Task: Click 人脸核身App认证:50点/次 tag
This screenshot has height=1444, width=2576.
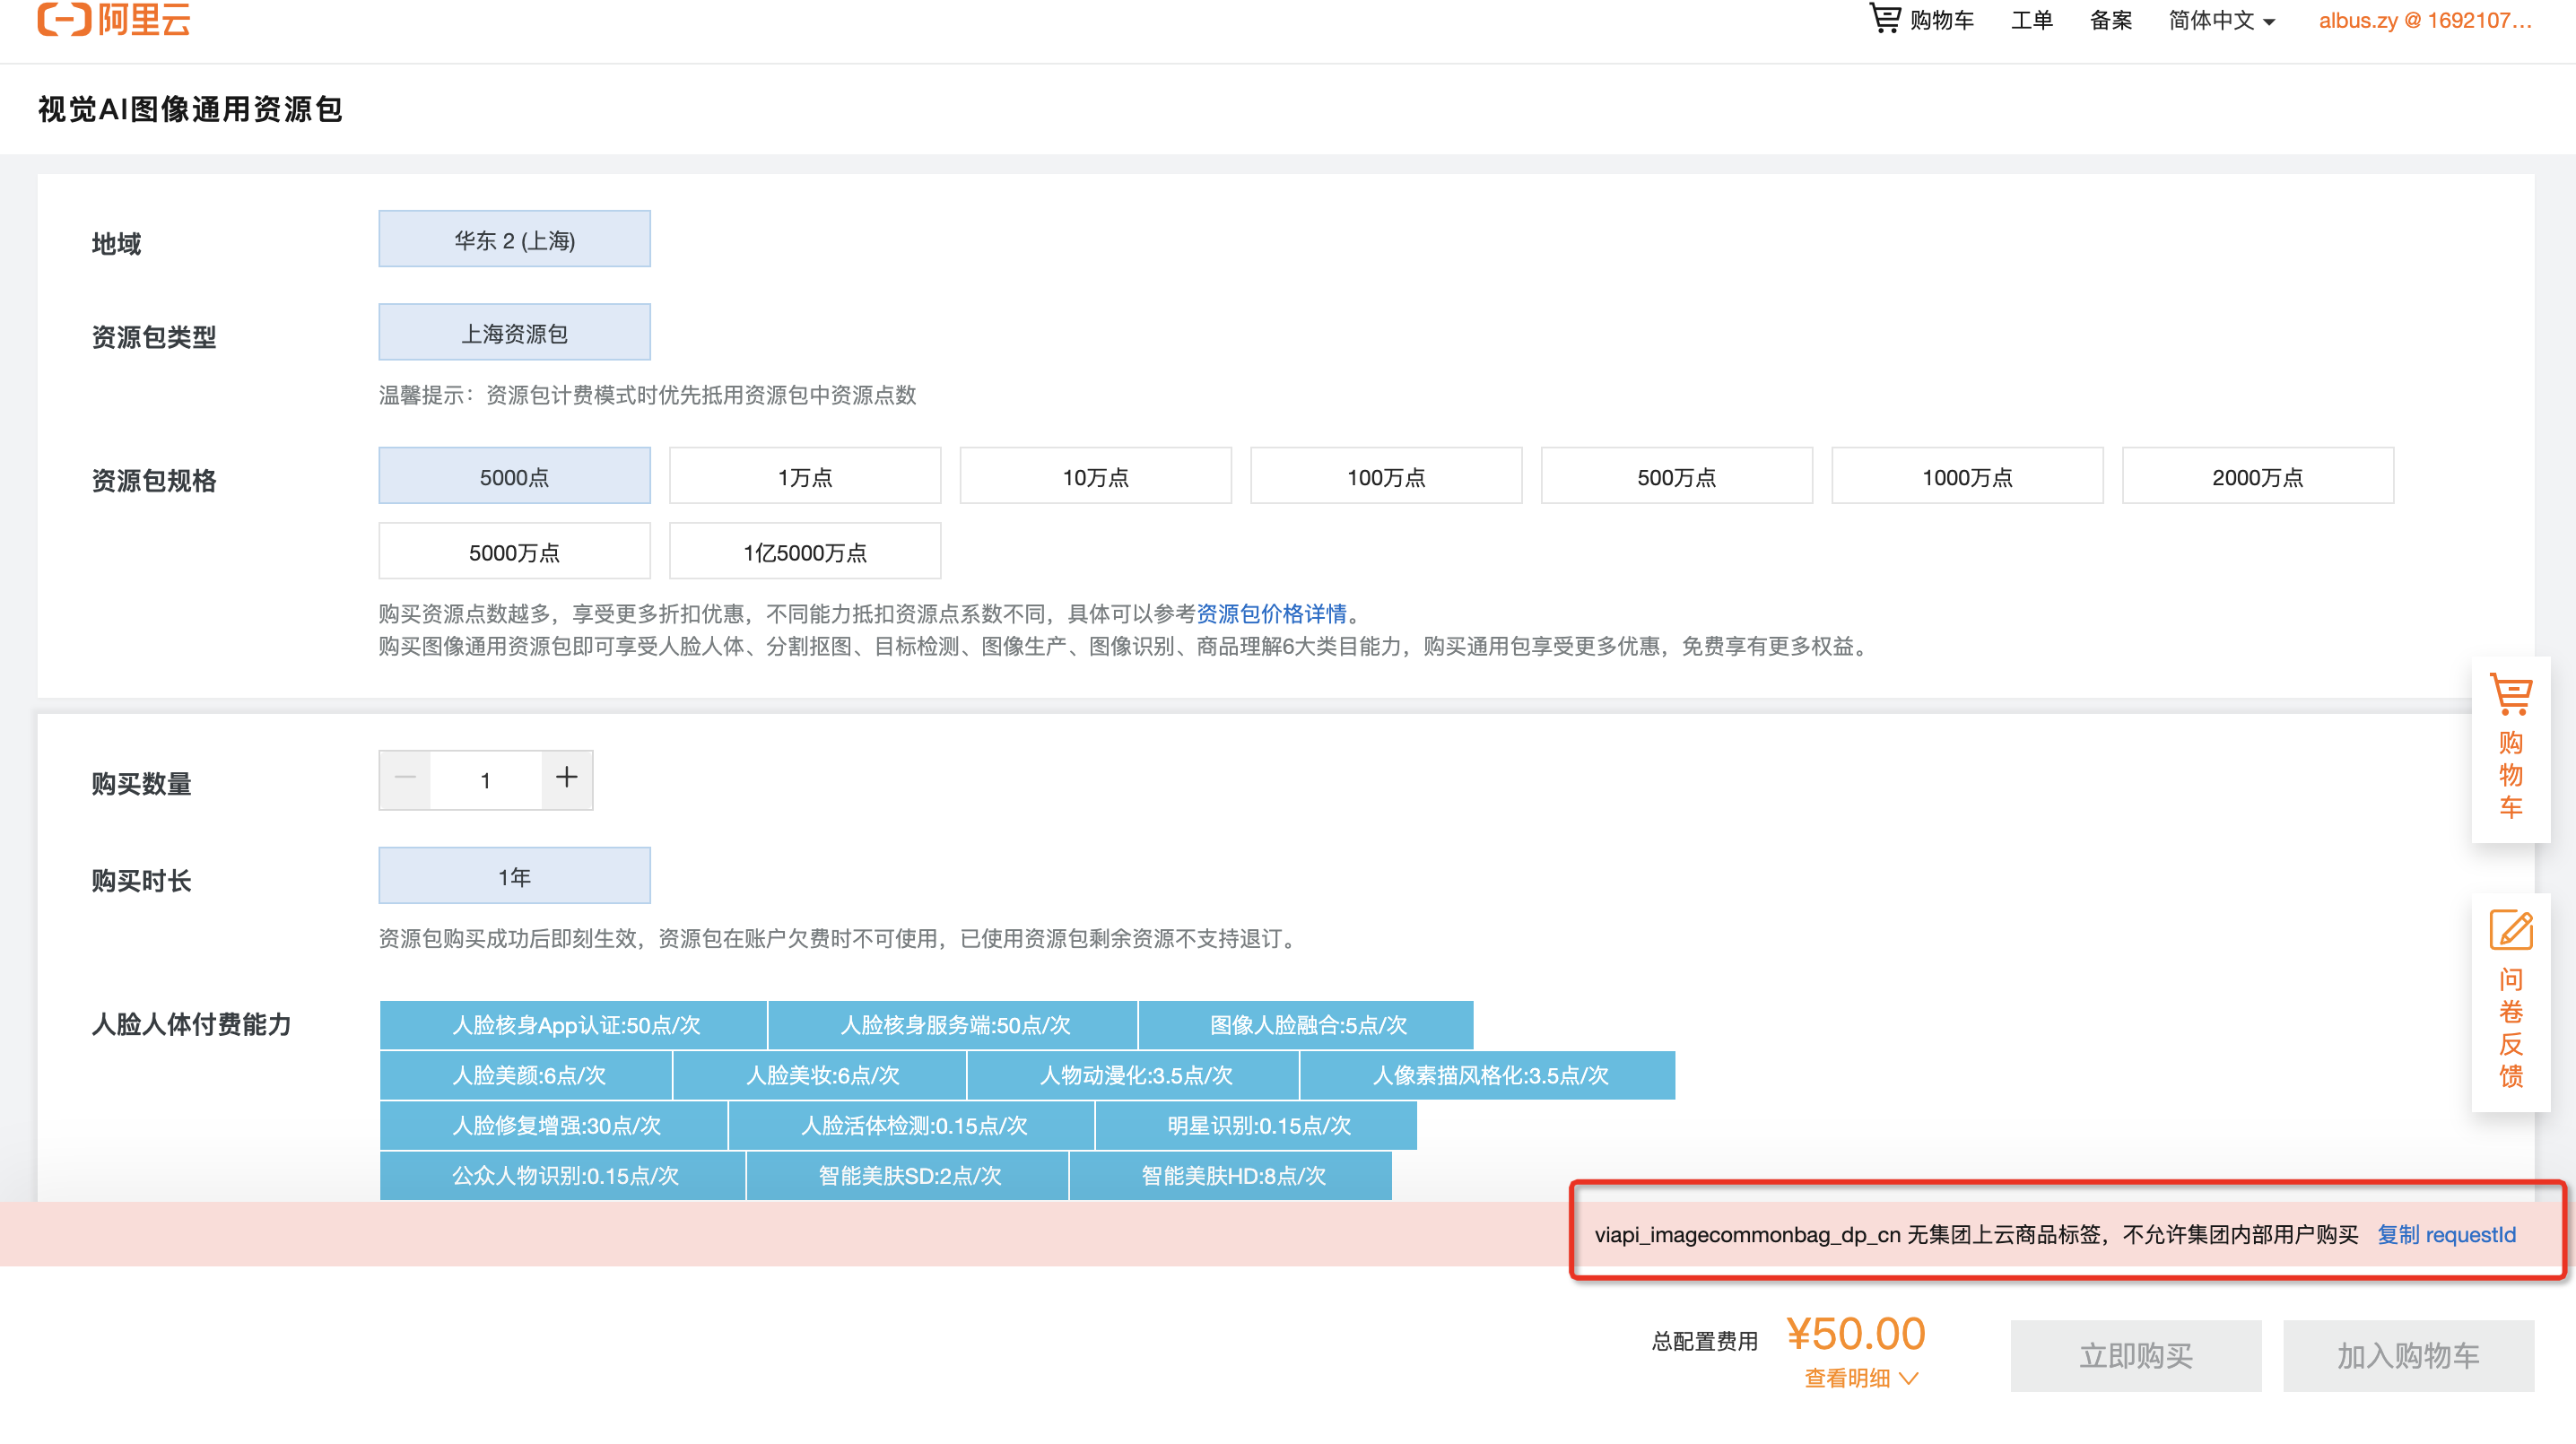Action: point(574,1025)
